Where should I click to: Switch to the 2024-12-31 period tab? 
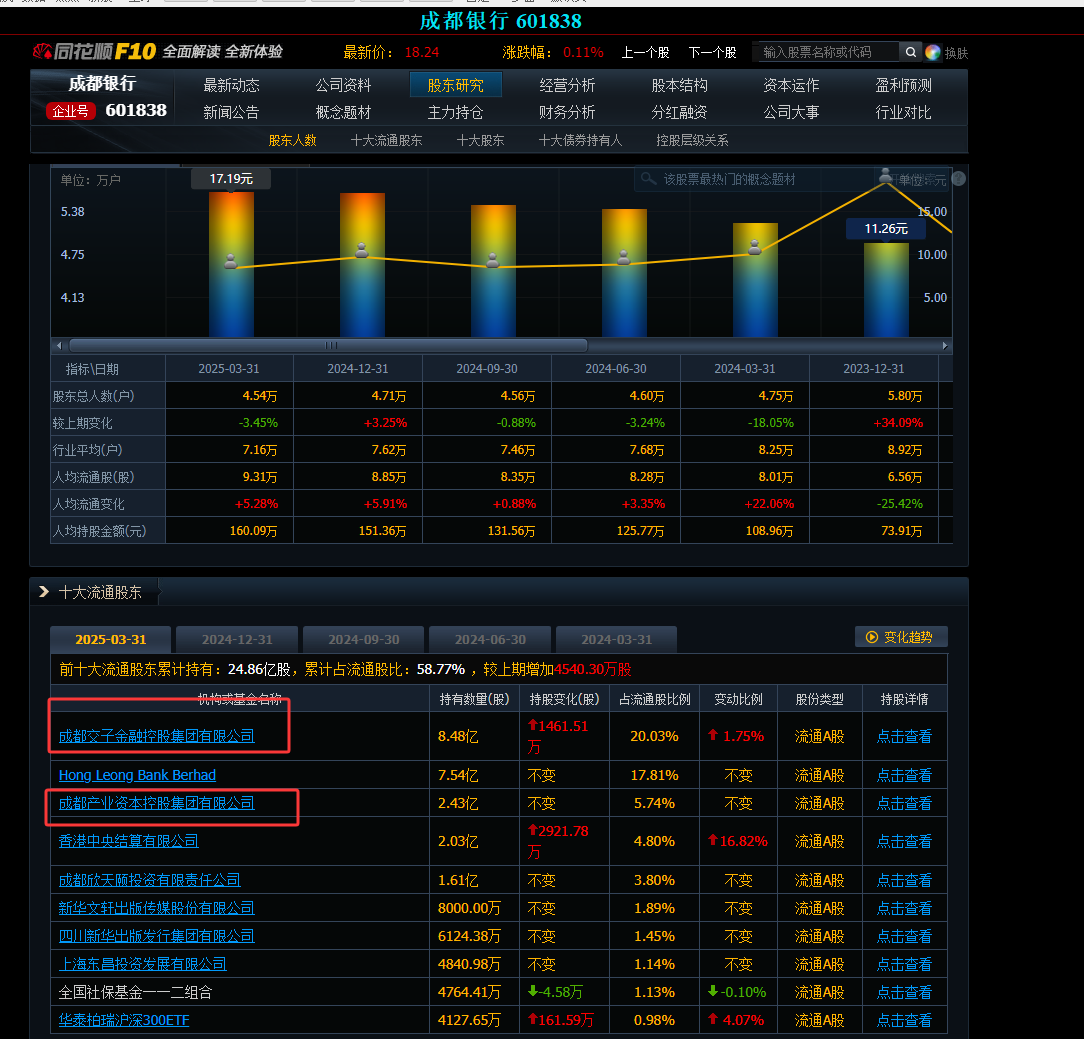[237, 639]
